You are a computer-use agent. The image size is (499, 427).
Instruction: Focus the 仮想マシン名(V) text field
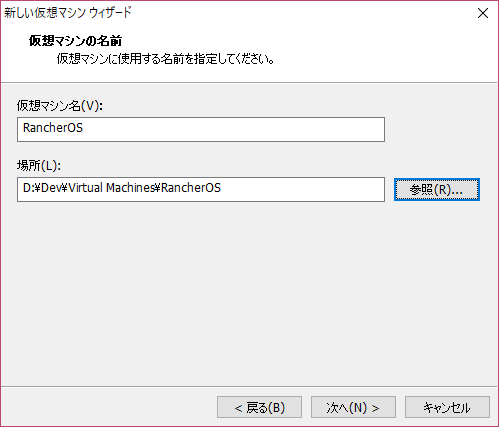pos(201,129)
